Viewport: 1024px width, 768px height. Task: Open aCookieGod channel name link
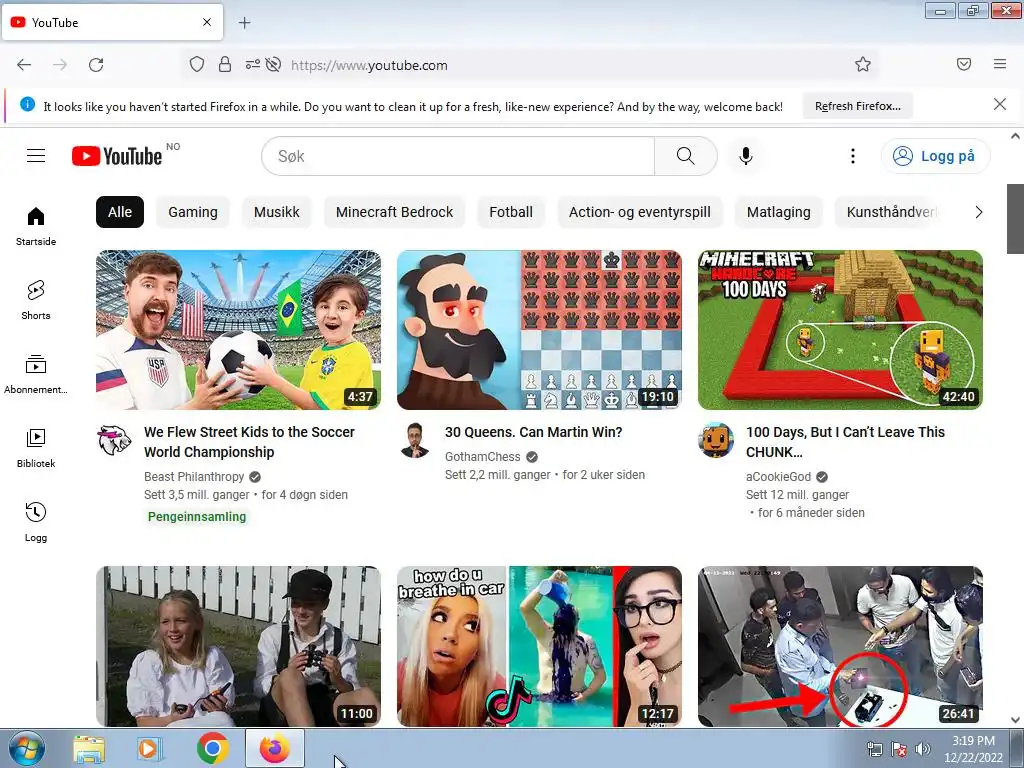(778, 477)
